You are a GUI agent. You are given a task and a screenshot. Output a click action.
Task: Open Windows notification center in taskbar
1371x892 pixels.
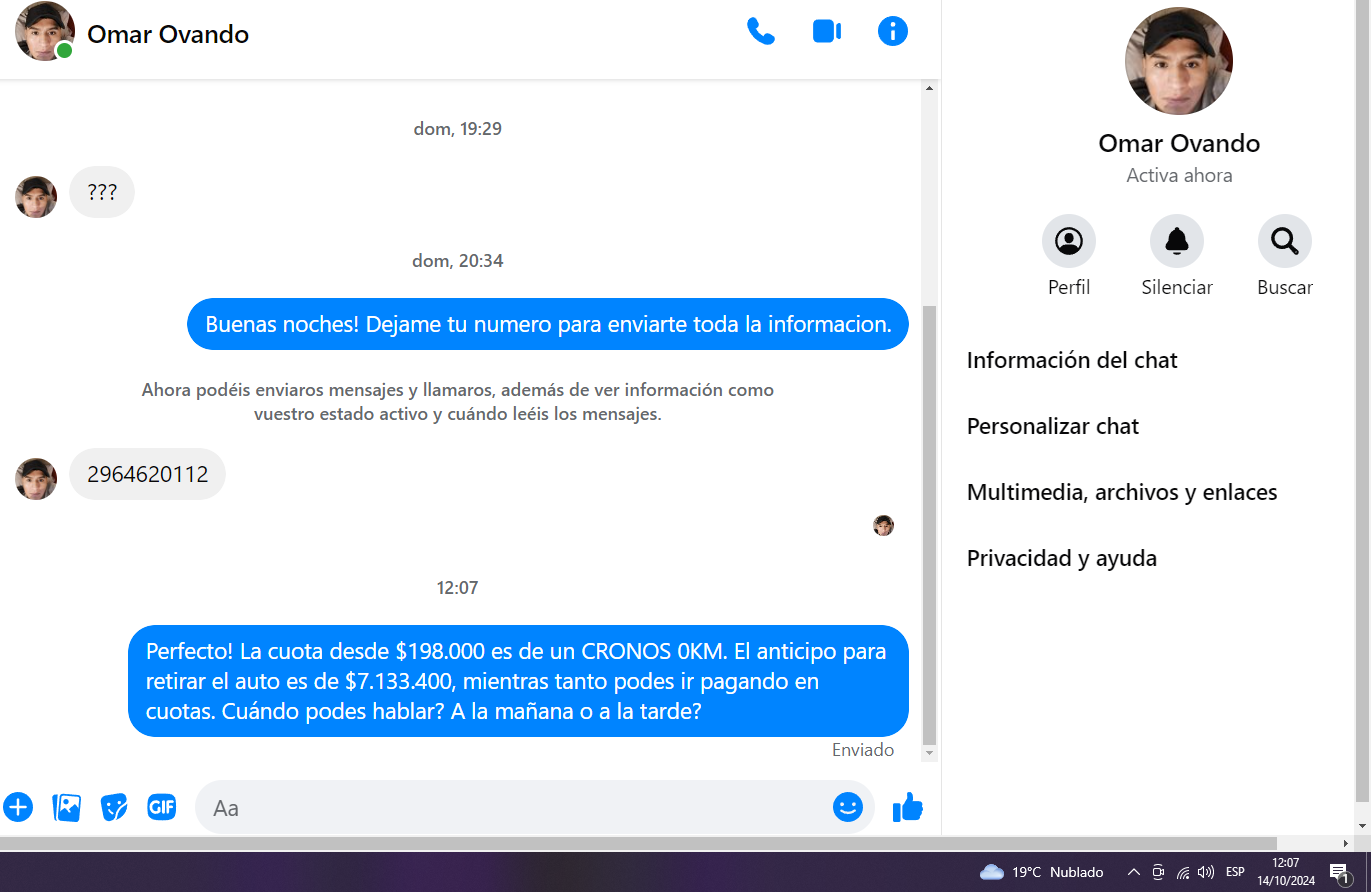tap(1340, 872)
